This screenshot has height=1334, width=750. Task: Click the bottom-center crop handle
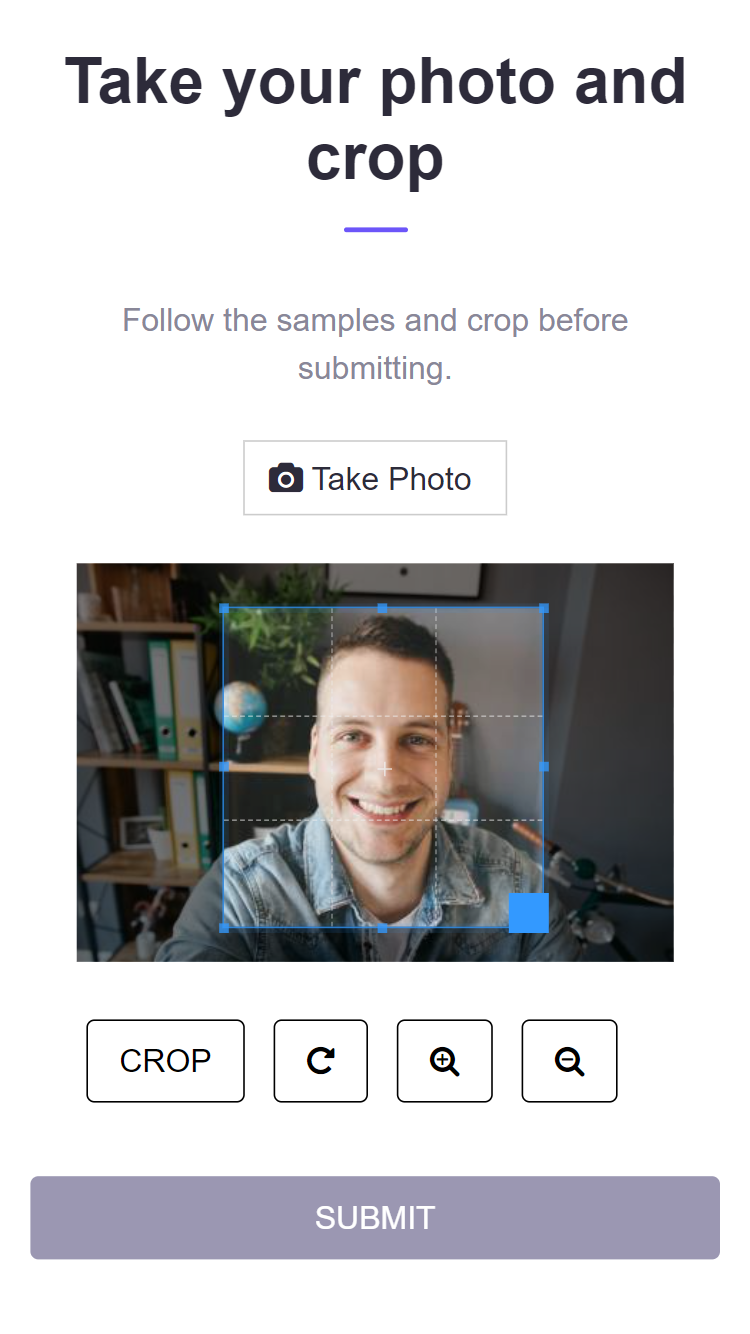coord(383,928)
